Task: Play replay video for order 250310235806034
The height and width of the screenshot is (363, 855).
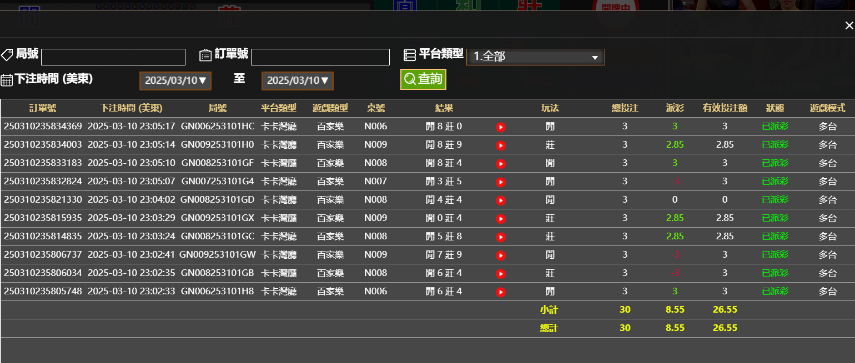Action: point(501,274)
